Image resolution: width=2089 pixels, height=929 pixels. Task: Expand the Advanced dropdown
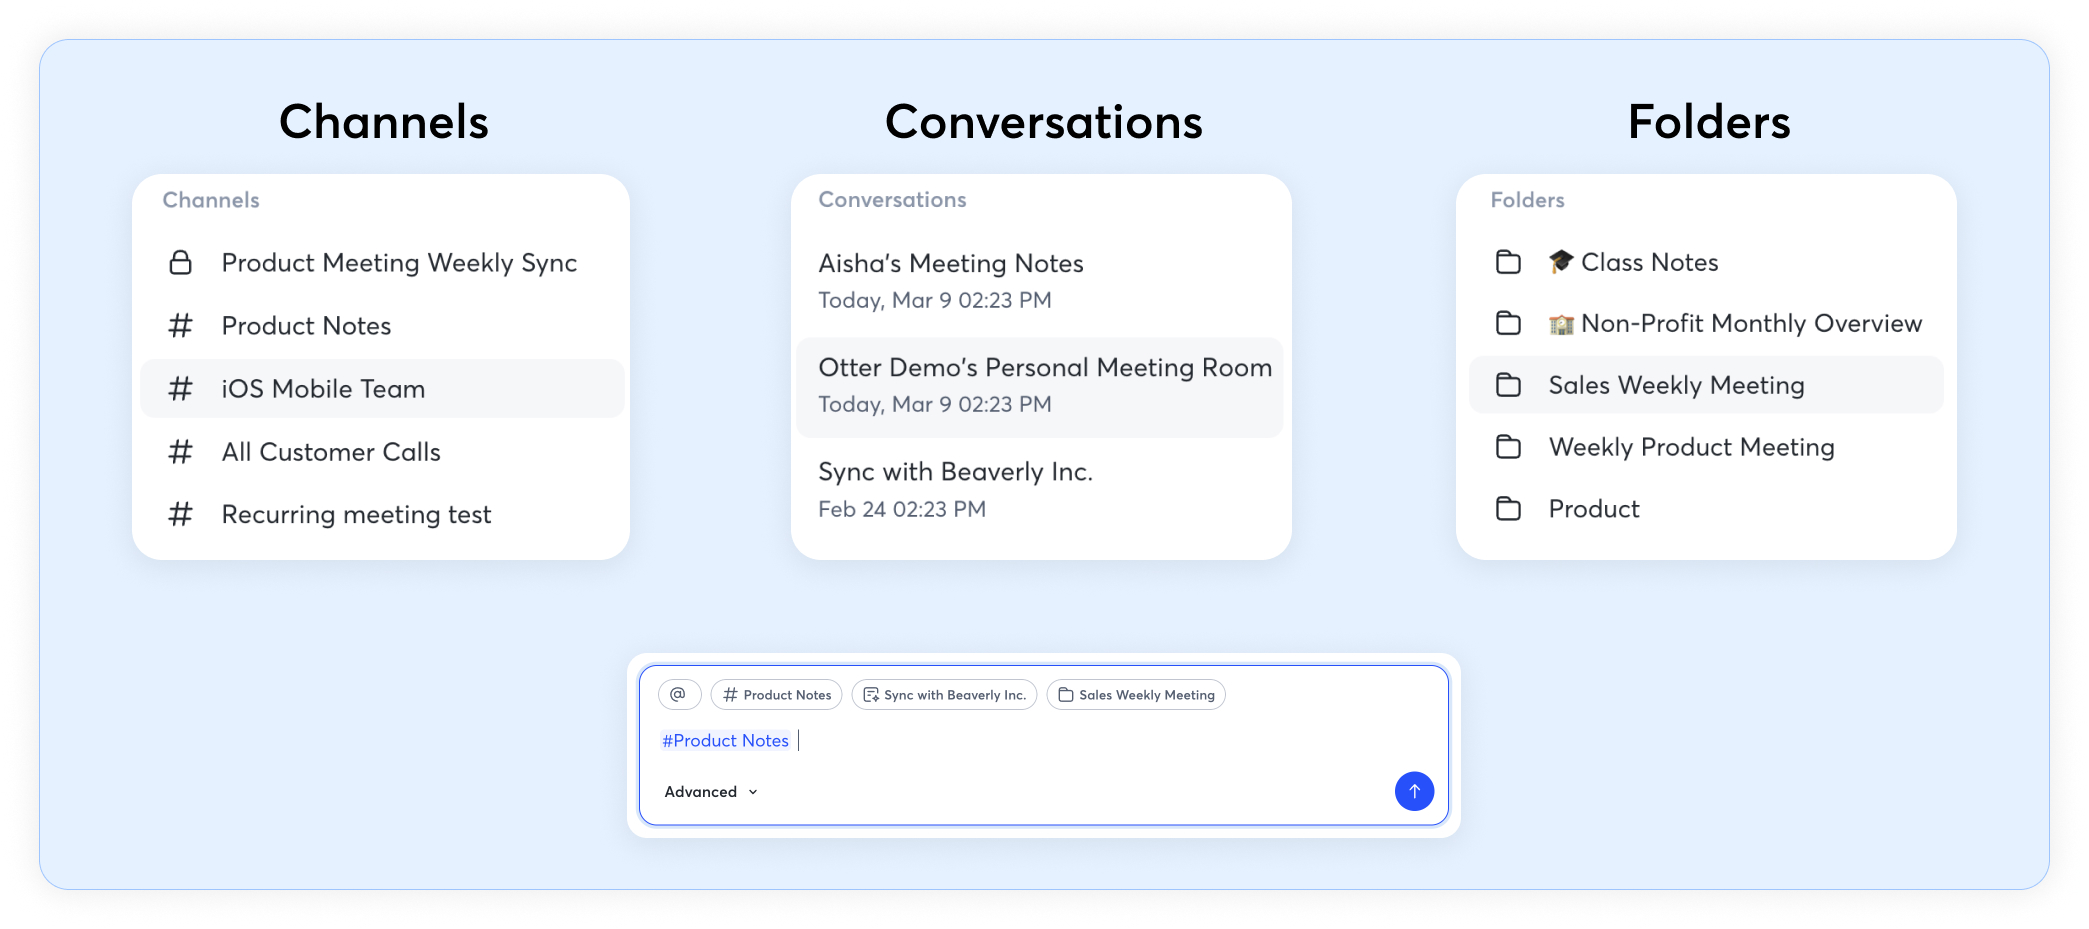click(x=711, y=792)
